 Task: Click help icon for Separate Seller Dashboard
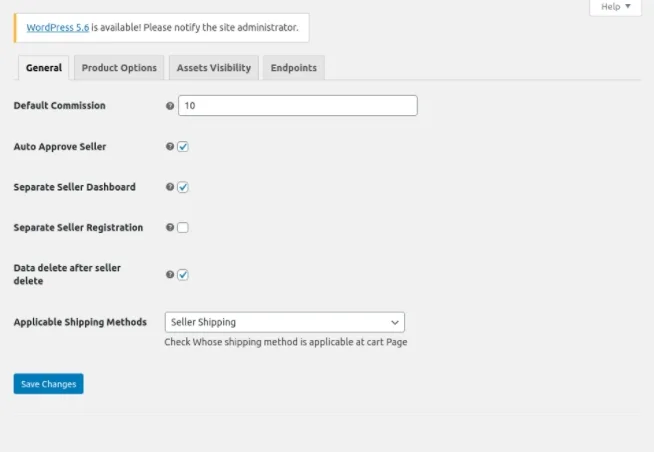pyautogui.click(x=170, y=187)
